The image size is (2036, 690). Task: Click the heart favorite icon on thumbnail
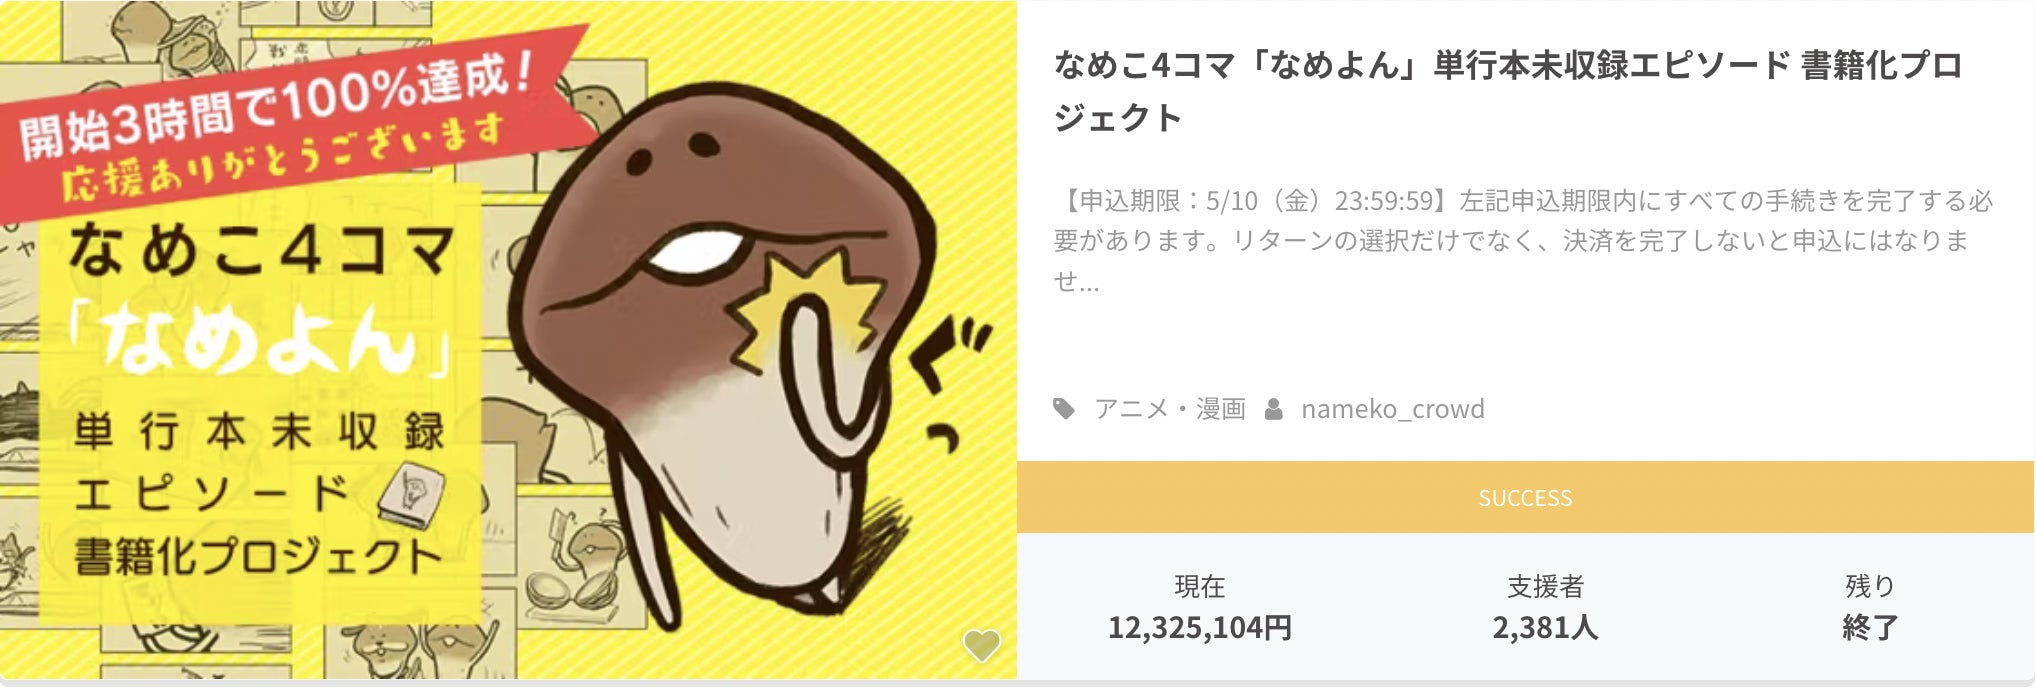click(x=981, y=646)
